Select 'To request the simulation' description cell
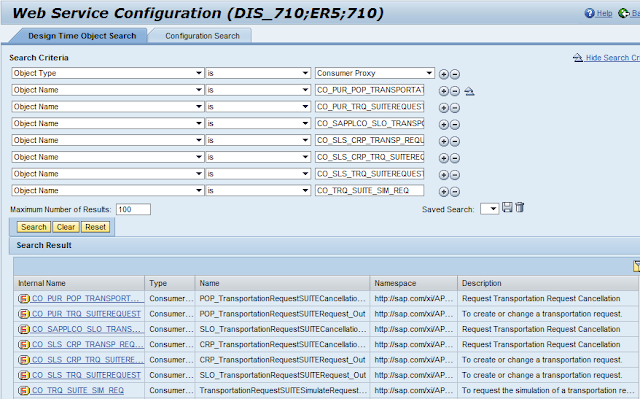 click(x=548, y=390)
